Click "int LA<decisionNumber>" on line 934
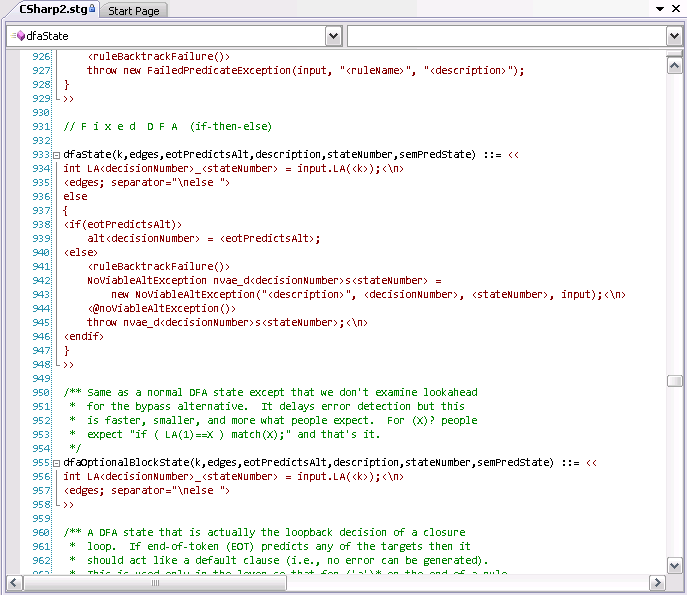687x595 pixels. click(x=129, y=169)
